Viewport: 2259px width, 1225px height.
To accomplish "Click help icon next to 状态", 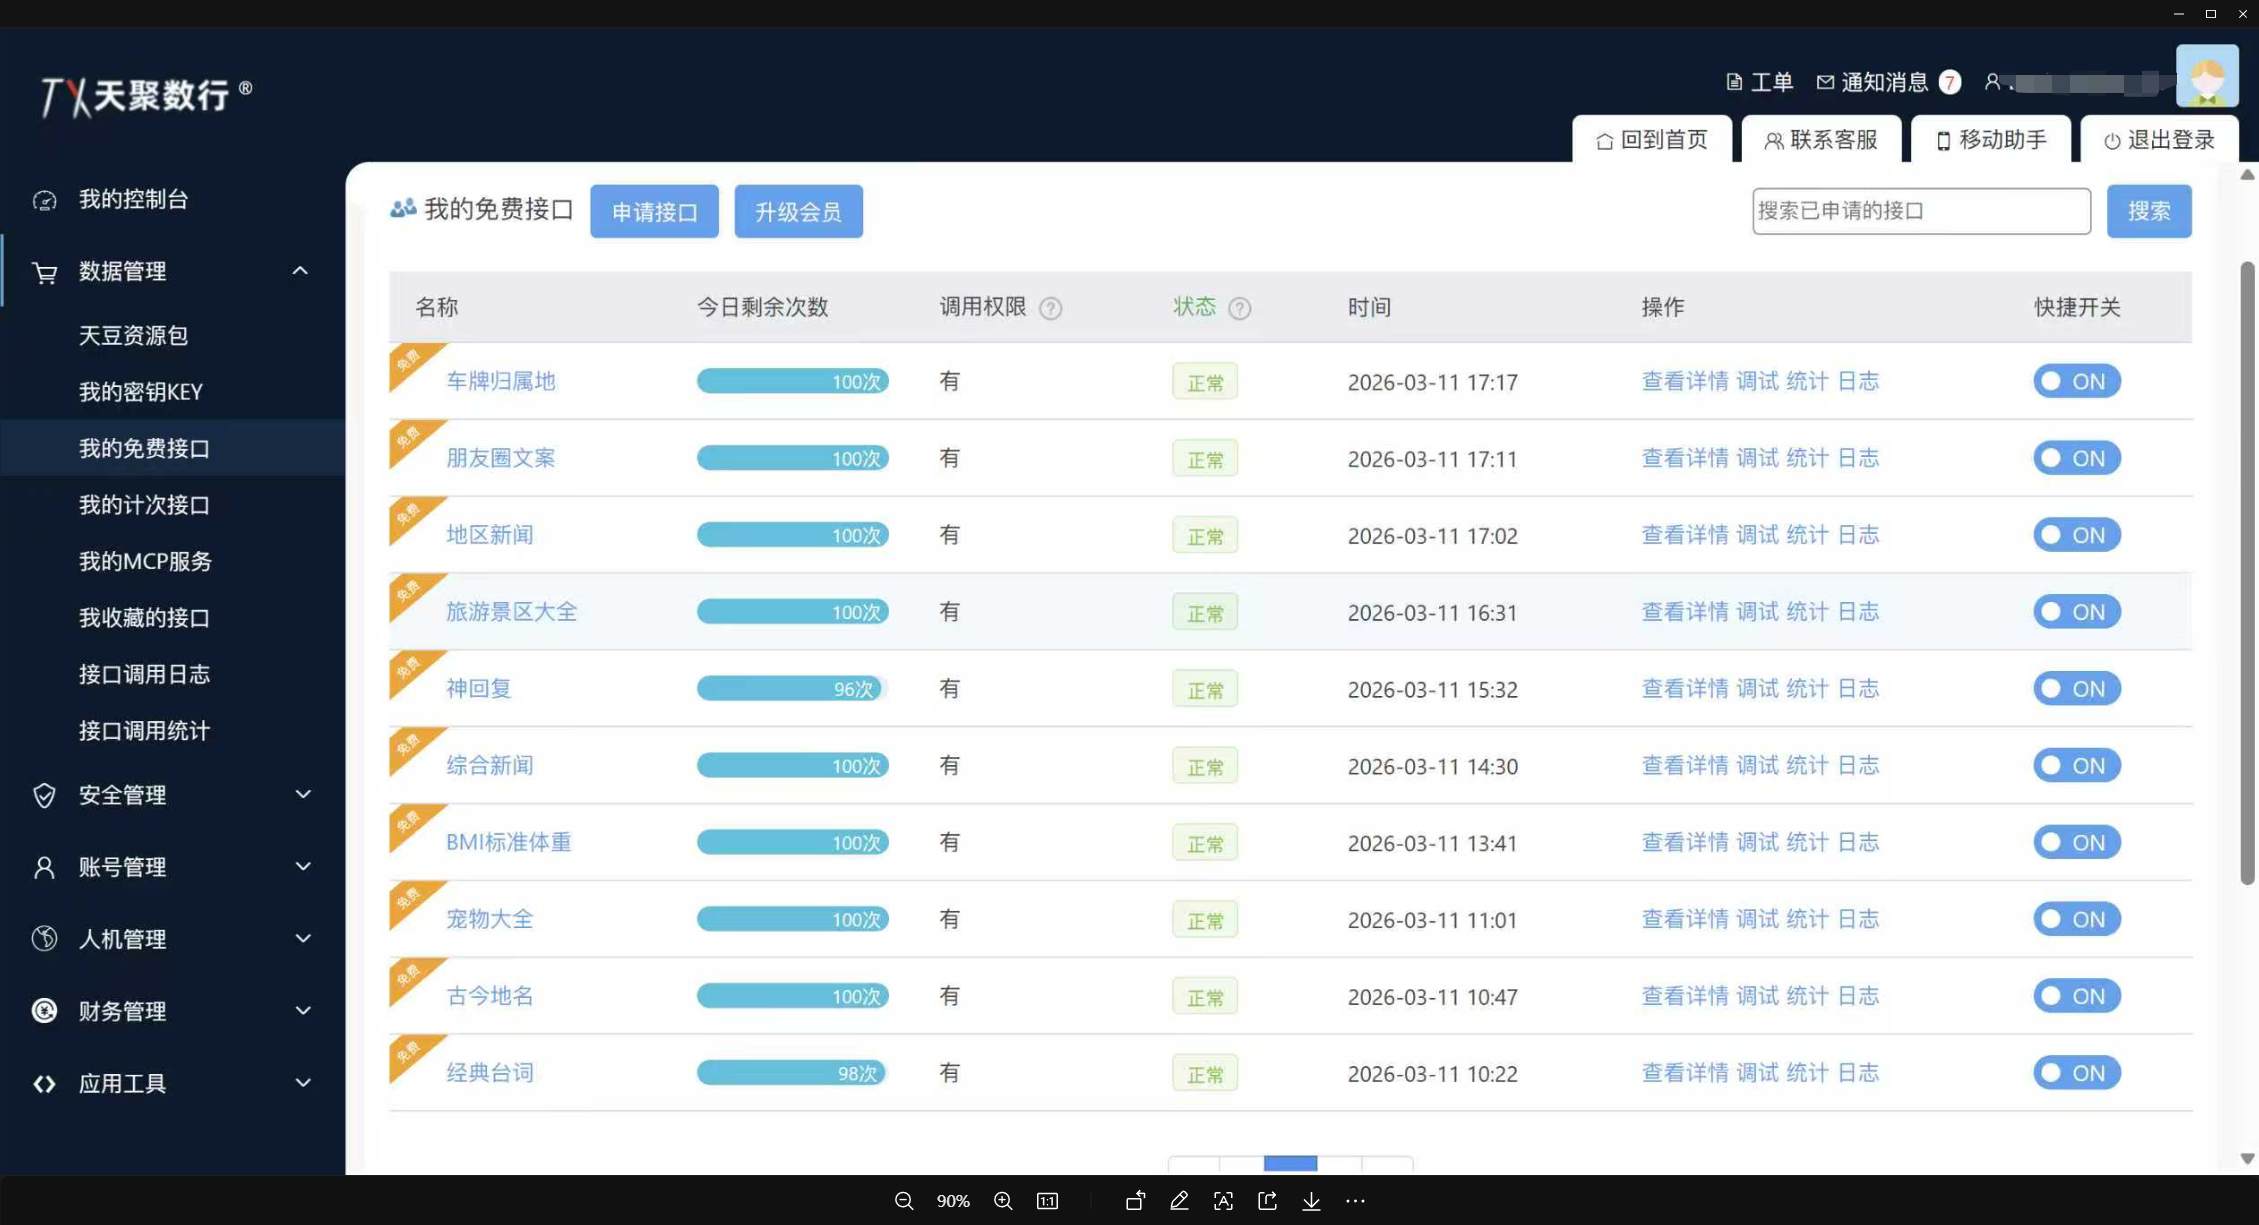I will point(1239,308).
